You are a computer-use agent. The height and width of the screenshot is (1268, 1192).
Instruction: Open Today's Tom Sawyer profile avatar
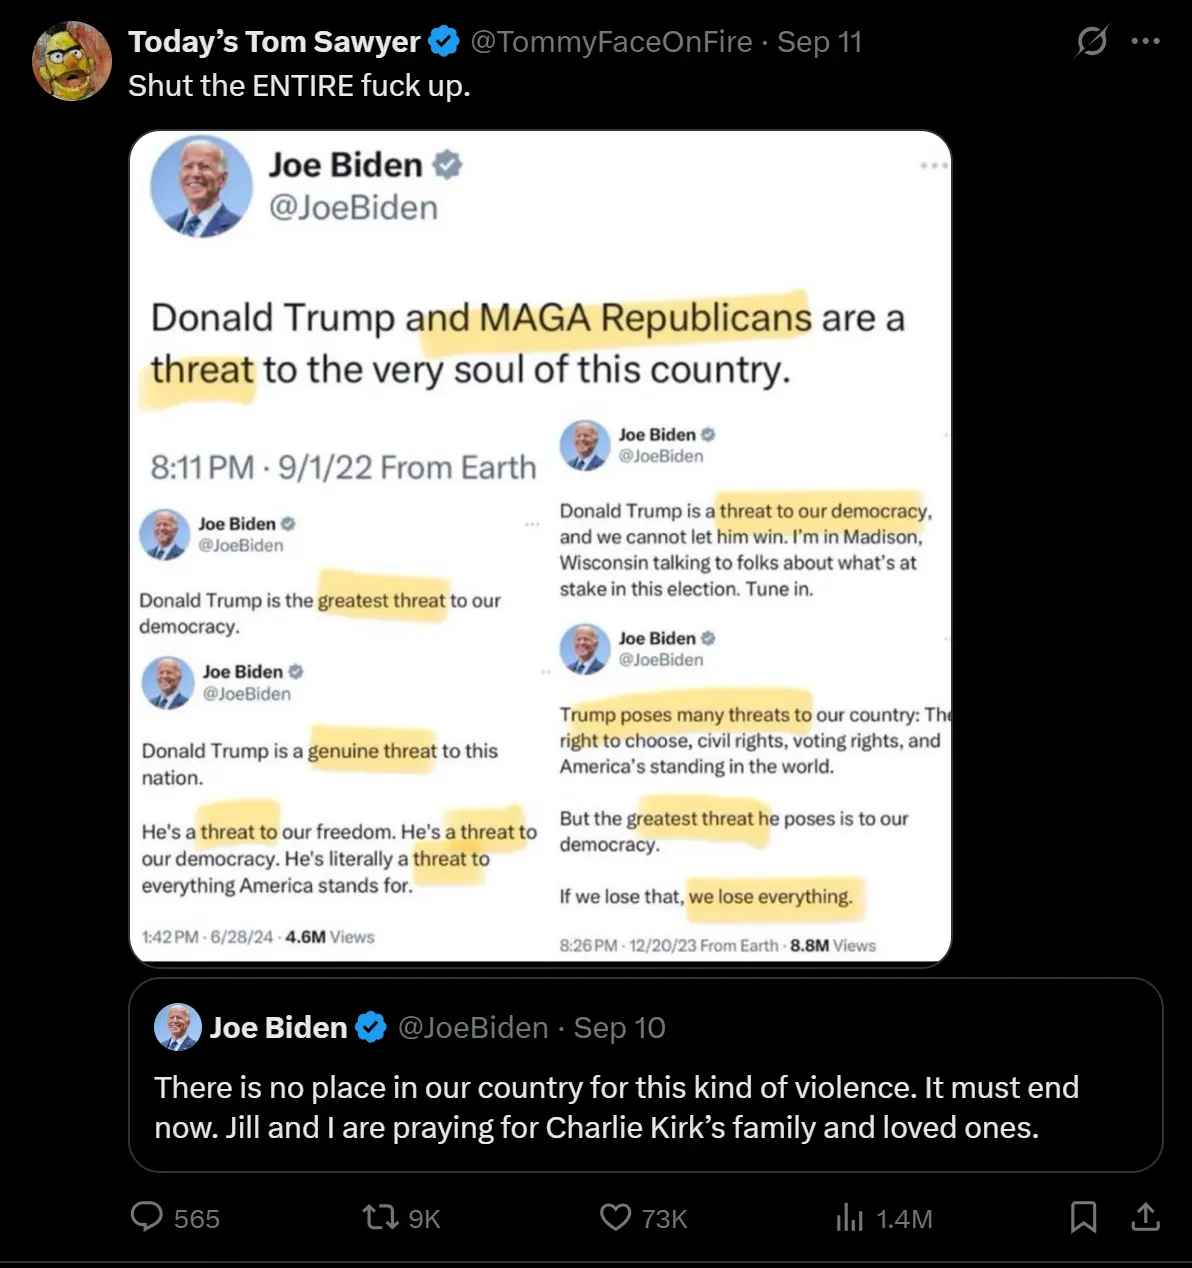click(x=71, y=61)
